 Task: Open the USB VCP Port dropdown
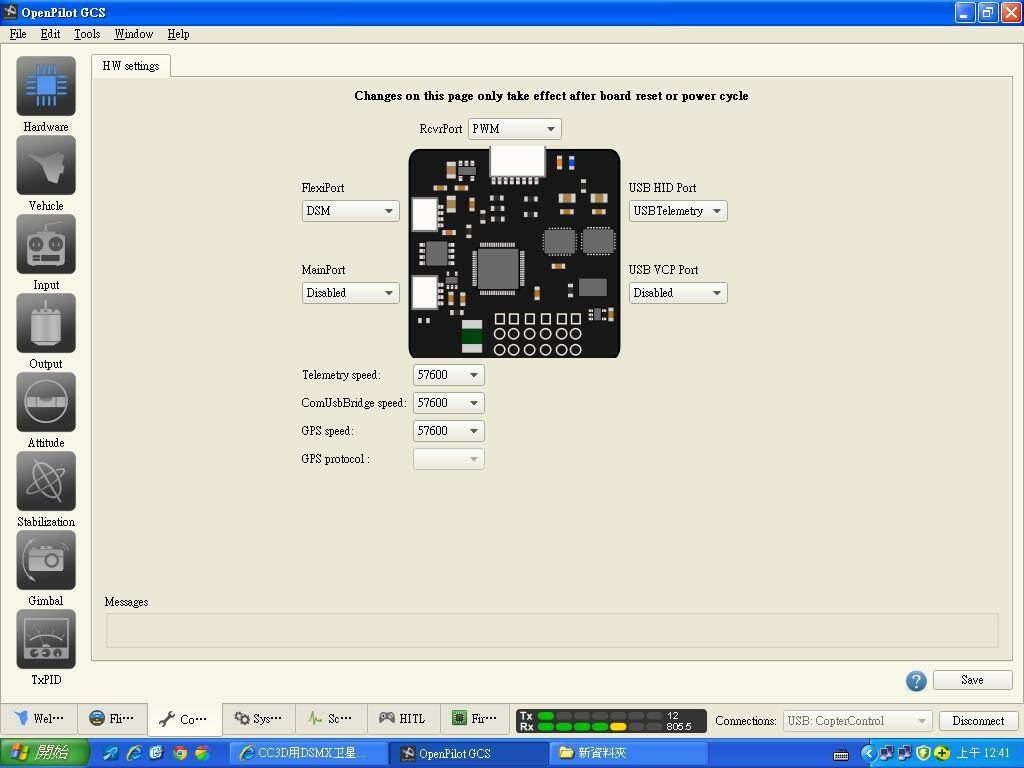click(678, 293)
